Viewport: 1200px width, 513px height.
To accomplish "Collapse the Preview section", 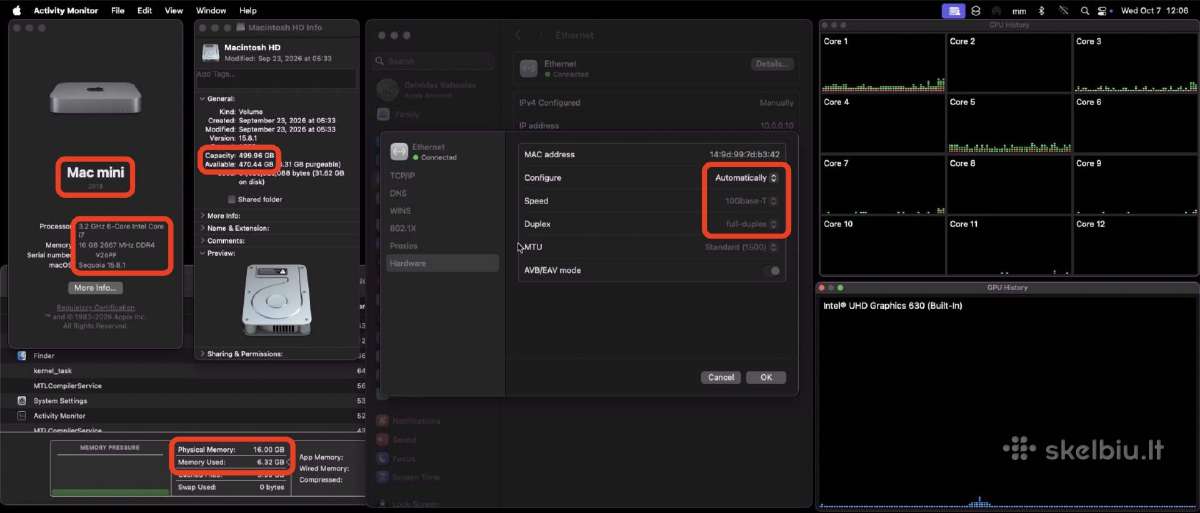I will coord(200,253).
